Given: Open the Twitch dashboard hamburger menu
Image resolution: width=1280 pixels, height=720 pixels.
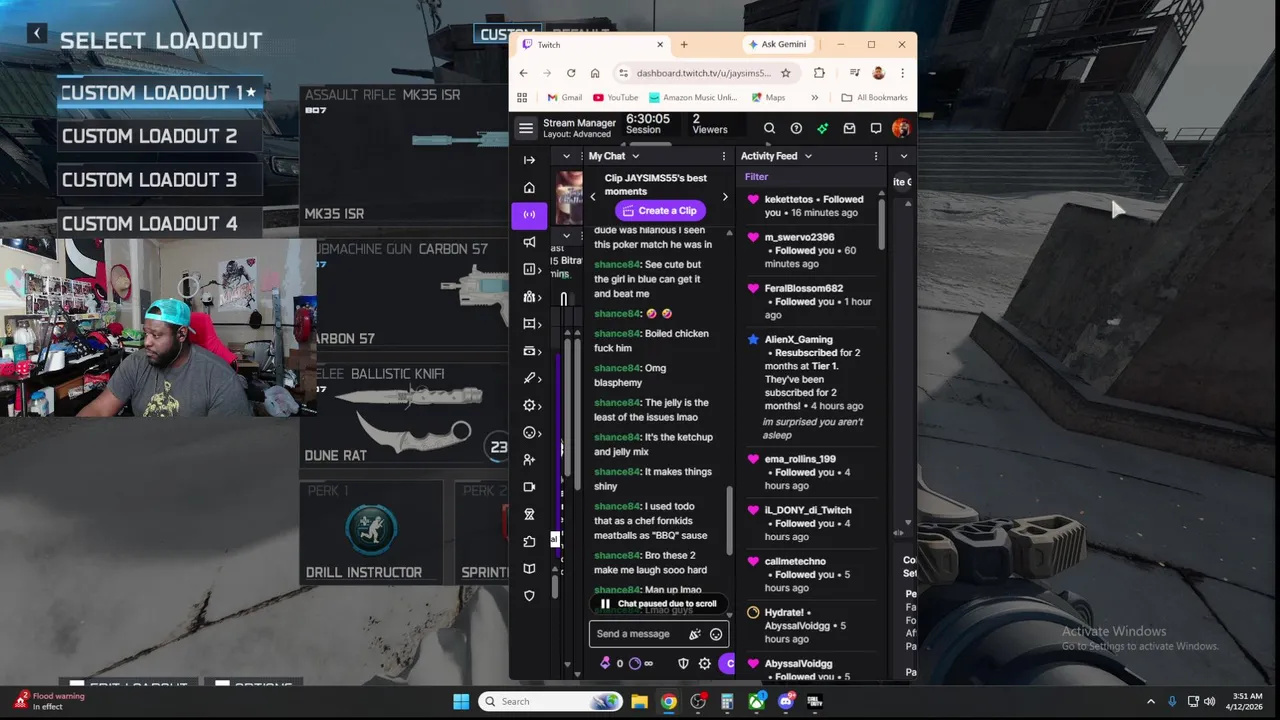Looking at the screenshot, I should coord(526,128).
